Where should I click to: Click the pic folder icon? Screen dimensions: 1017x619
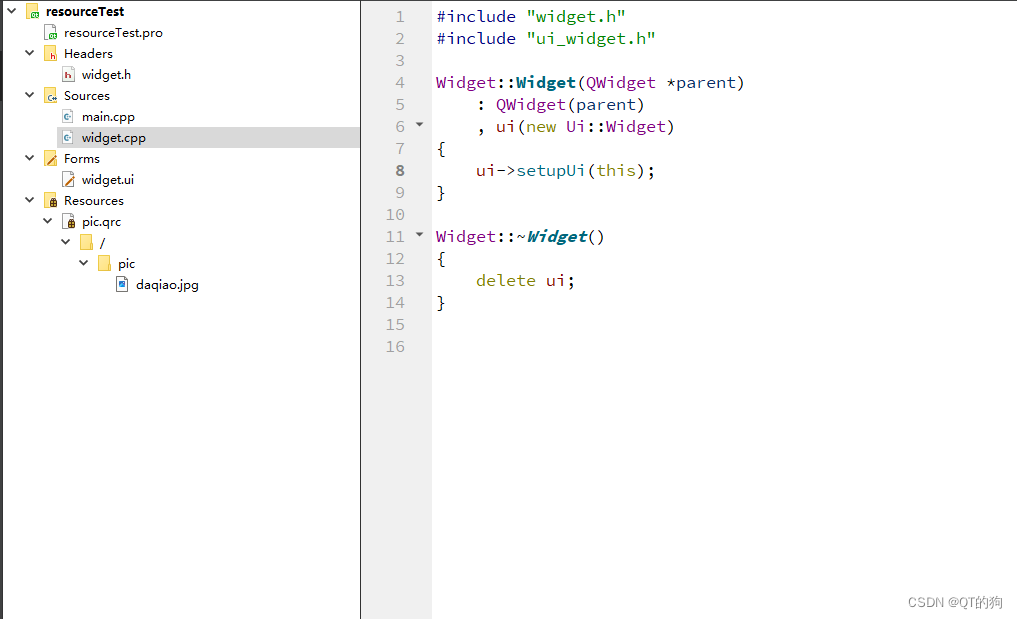(x=104, y=263)
